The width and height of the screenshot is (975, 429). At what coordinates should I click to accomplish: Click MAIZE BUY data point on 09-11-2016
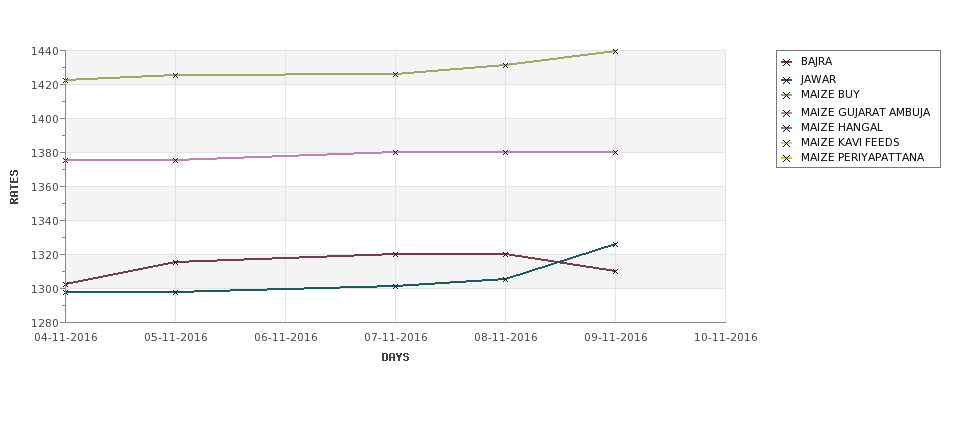tap(615, 52)
